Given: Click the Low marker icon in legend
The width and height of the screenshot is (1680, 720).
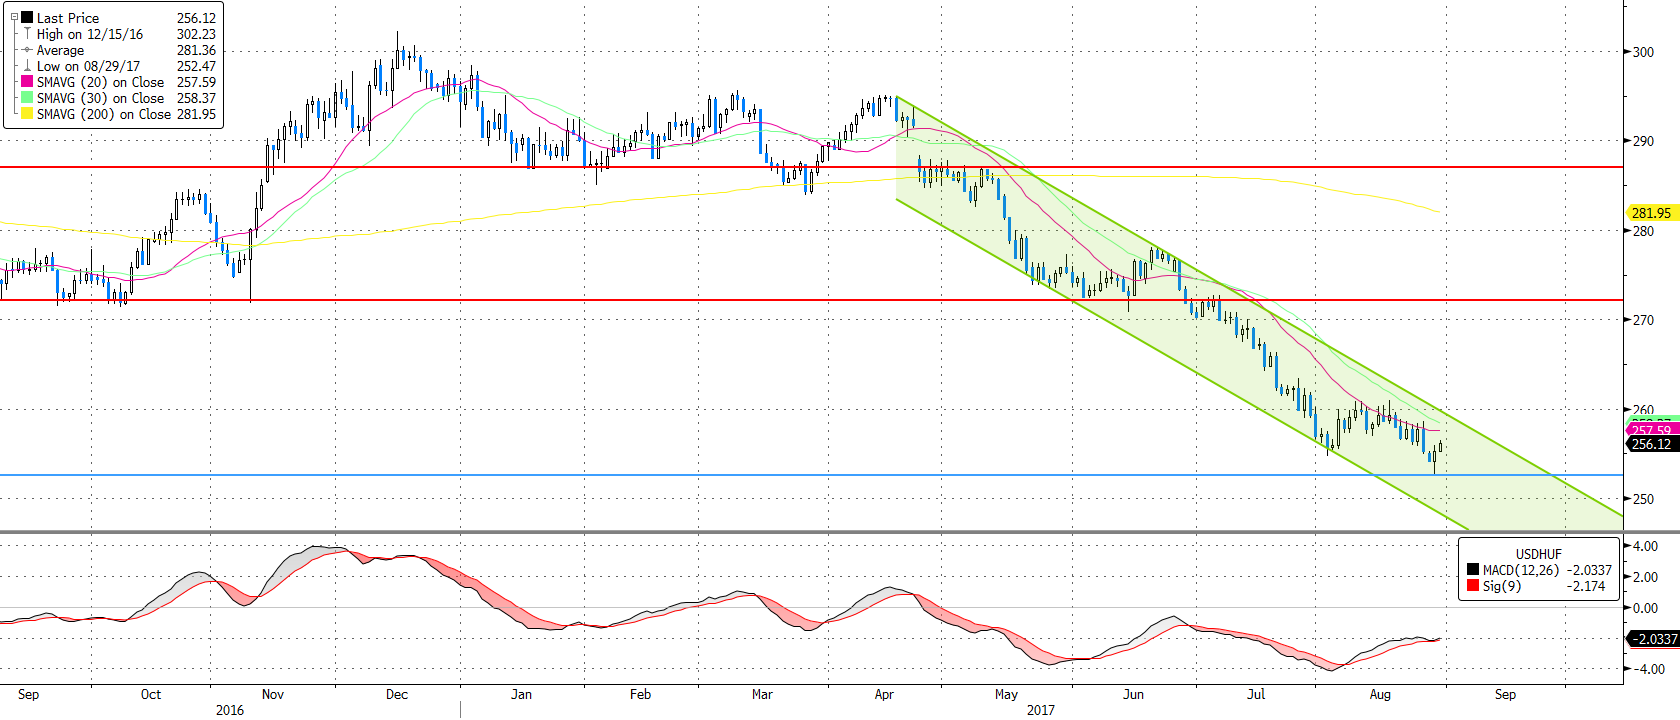Looking at the screenshot, I should (x=27, y=66).
